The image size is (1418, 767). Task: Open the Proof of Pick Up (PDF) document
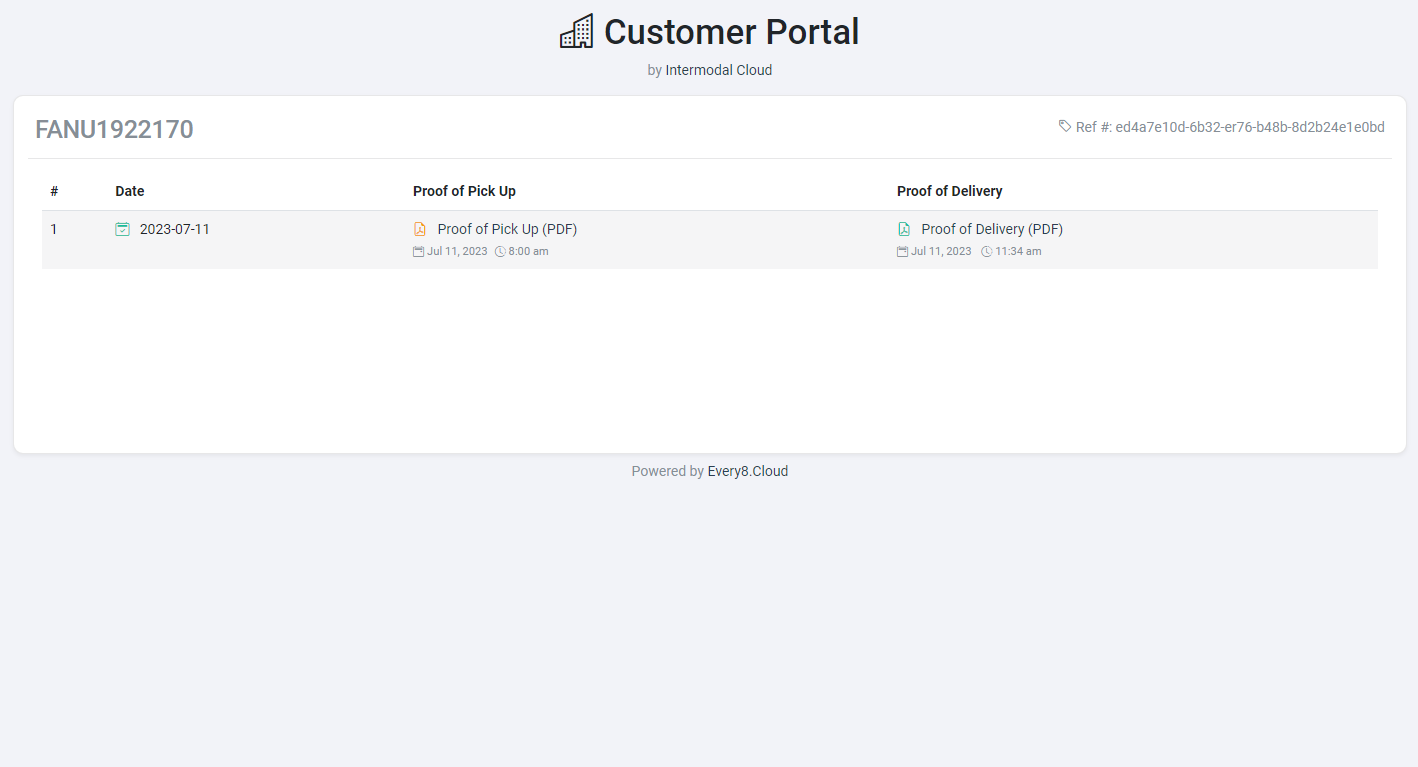[x=506, y=228]
